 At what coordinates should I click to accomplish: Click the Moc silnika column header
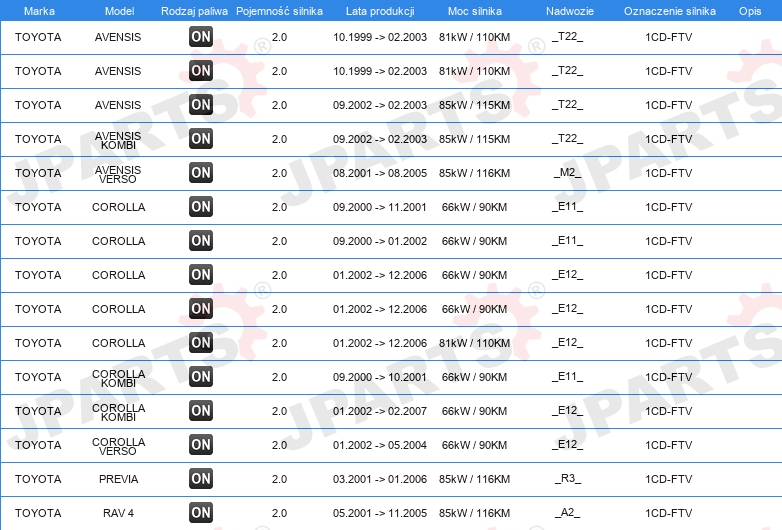pyautogui.click(x=475, y=11)
